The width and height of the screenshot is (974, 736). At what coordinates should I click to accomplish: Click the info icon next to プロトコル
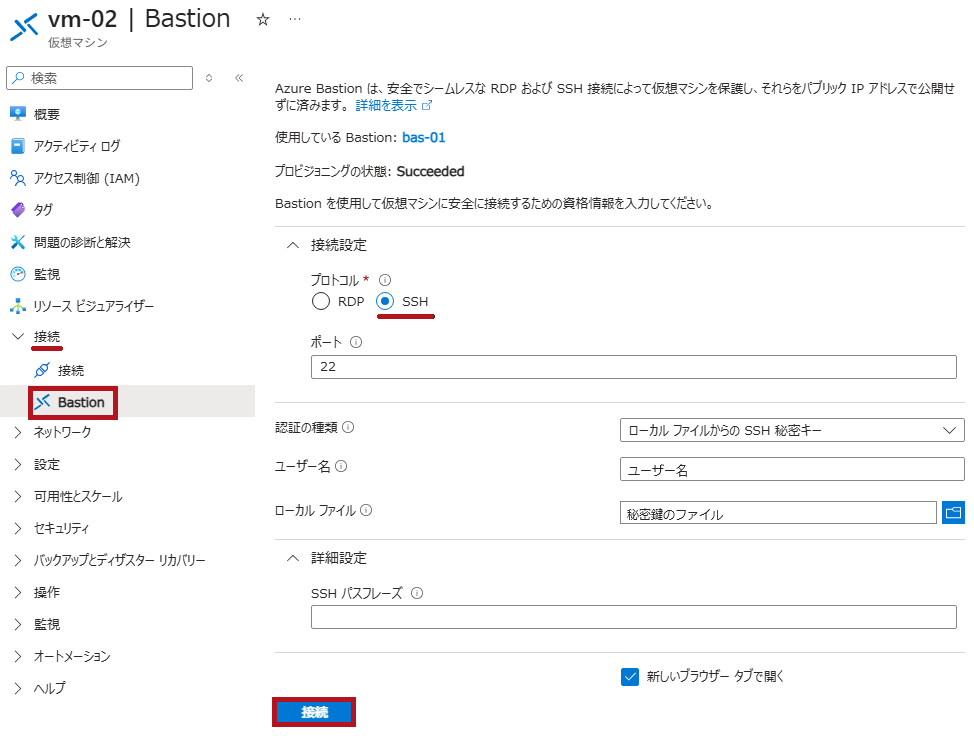click(385, 280)
